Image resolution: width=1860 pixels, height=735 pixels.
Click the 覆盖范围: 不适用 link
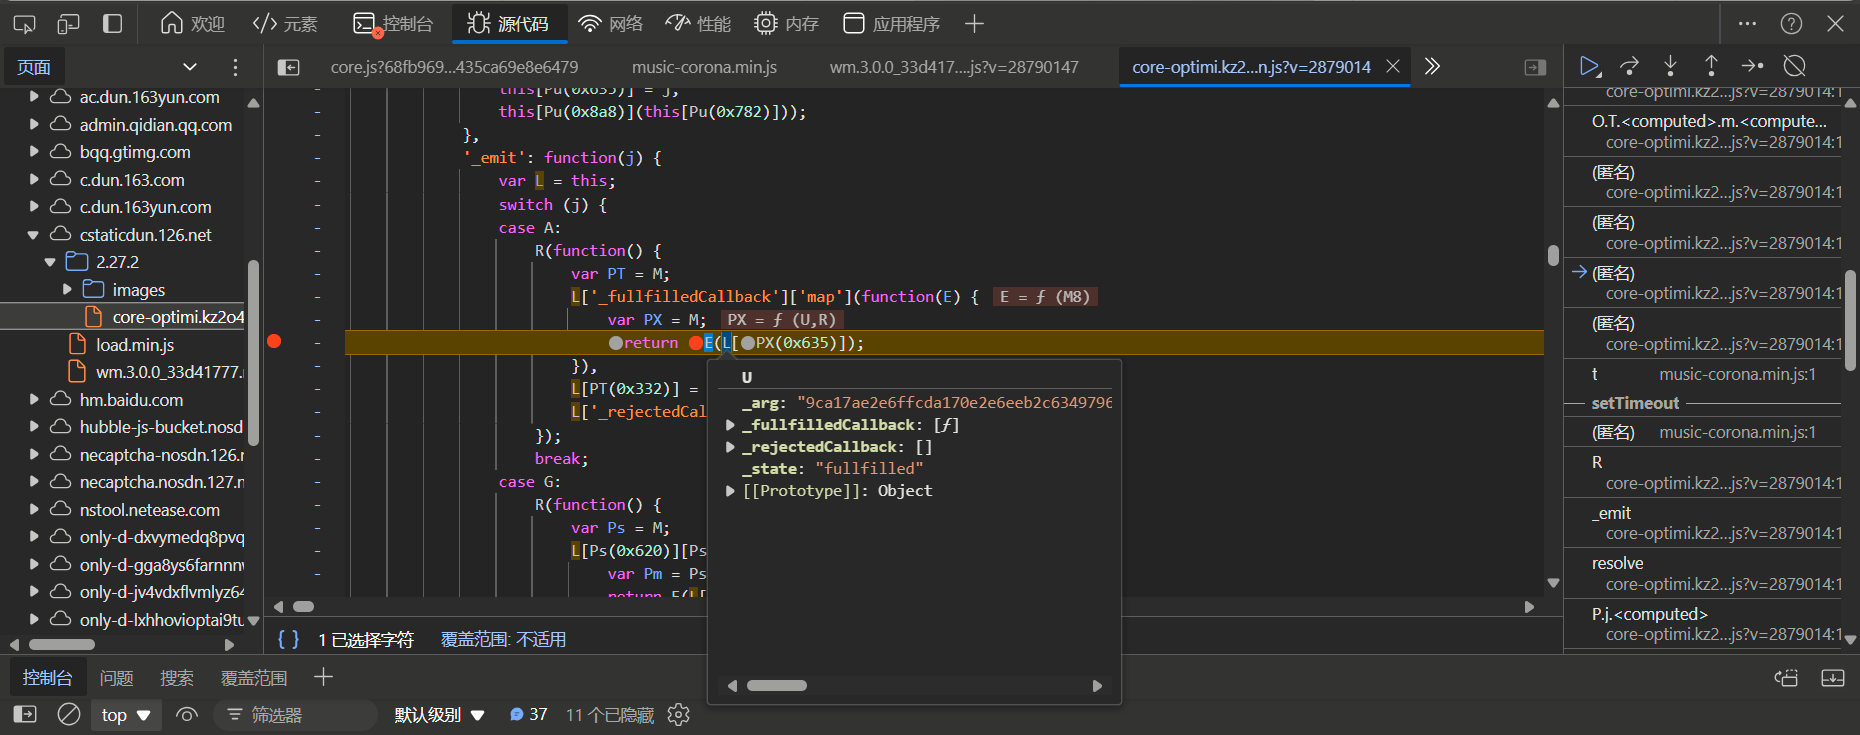pos(503,639)
